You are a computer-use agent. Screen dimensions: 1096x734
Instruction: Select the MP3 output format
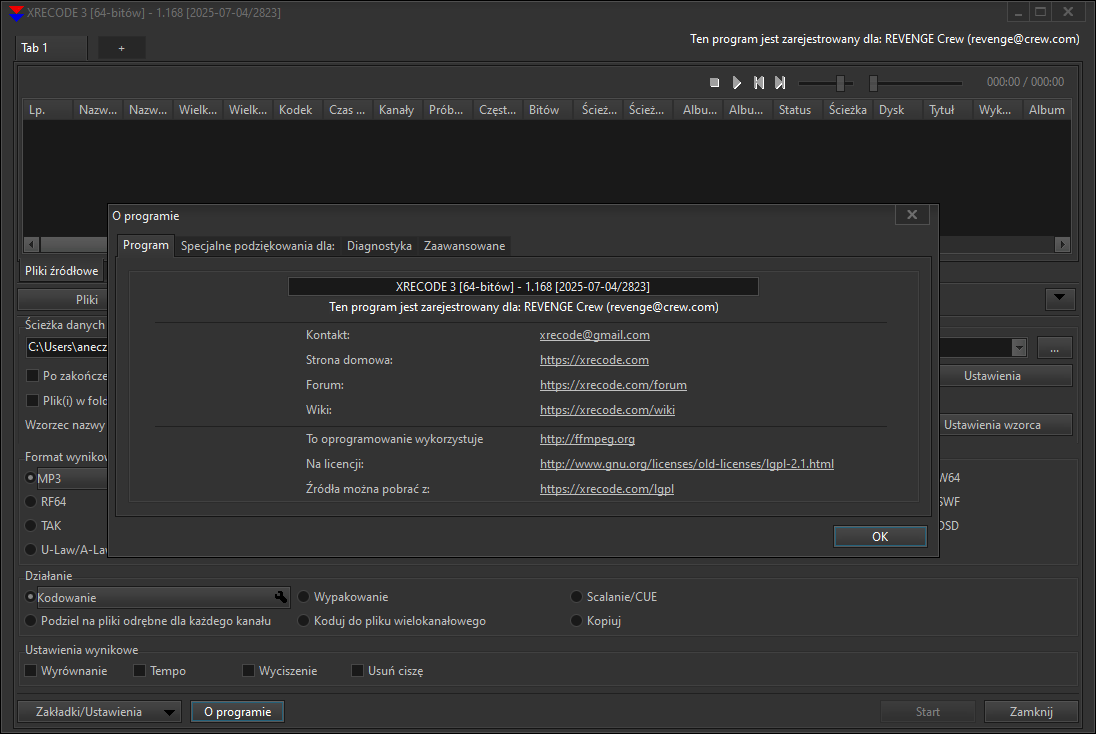[x=30, y=478]
